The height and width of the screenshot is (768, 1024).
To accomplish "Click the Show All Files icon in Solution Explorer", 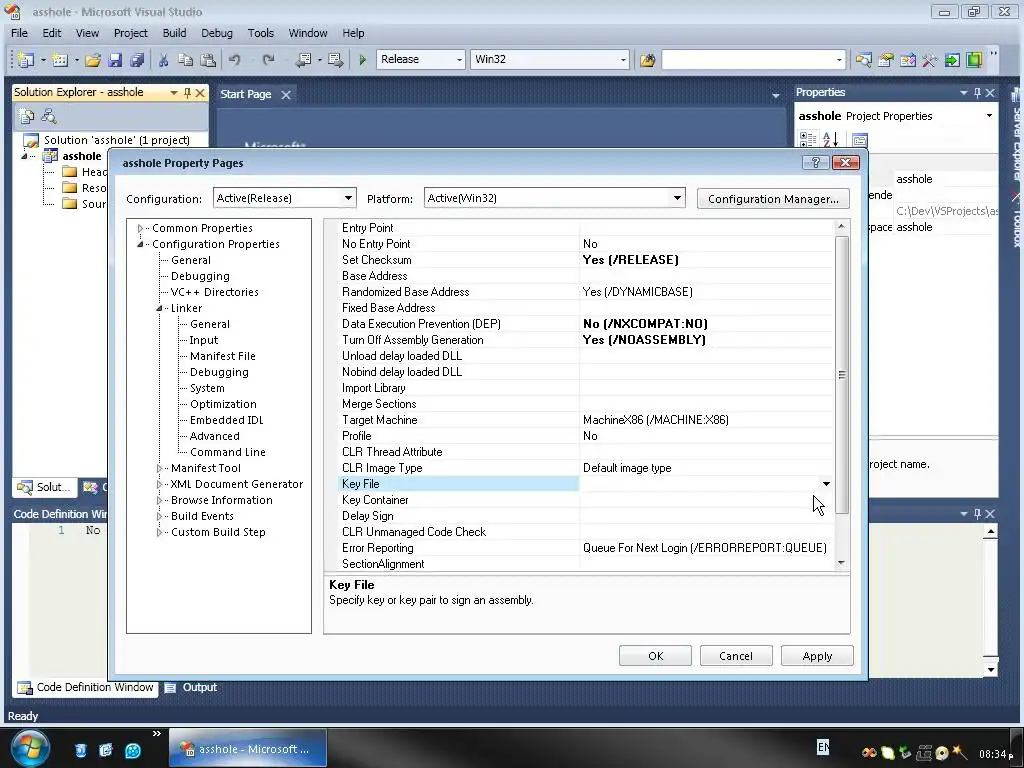I will coord(49,116).
